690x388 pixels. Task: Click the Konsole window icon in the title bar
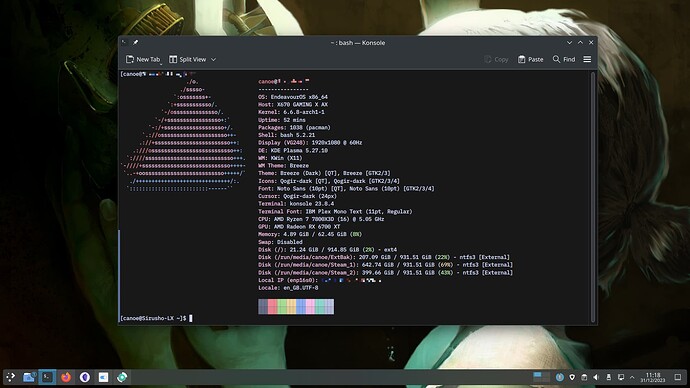125,42
